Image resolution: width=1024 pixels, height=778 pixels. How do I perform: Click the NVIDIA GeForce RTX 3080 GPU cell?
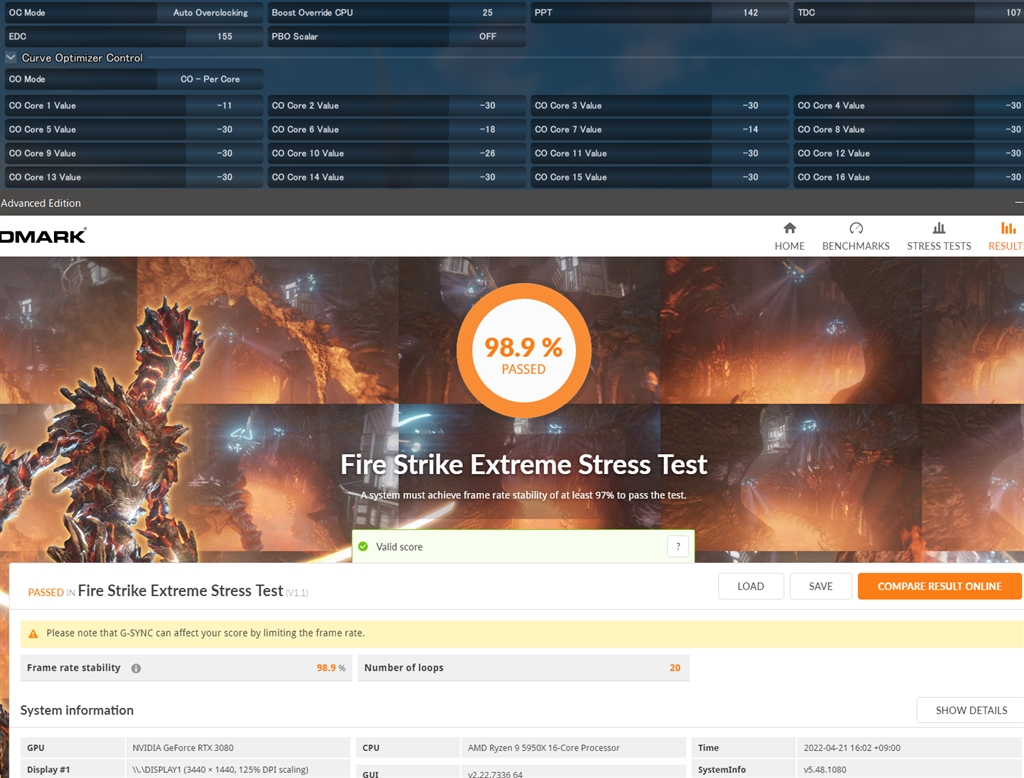pos(238,748)
